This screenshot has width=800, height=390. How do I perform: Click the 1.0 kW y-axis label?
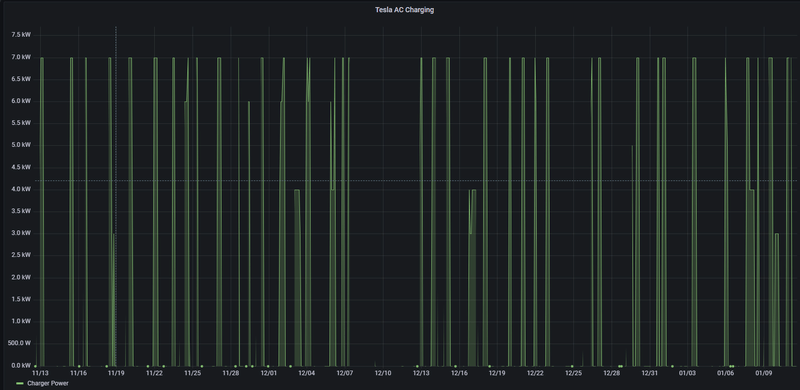click(21, 322)
